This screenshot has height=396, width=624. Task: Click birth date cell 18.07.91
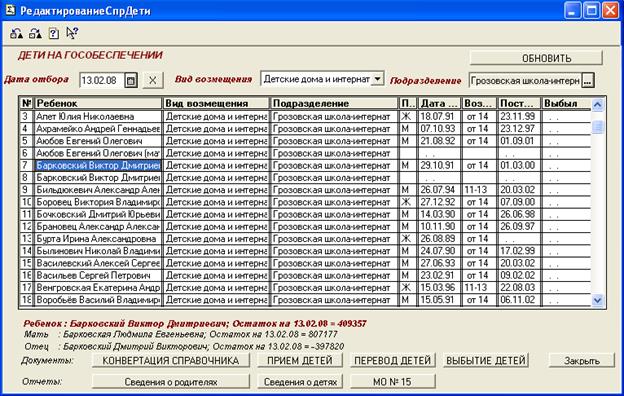click(x=439, y=117)
